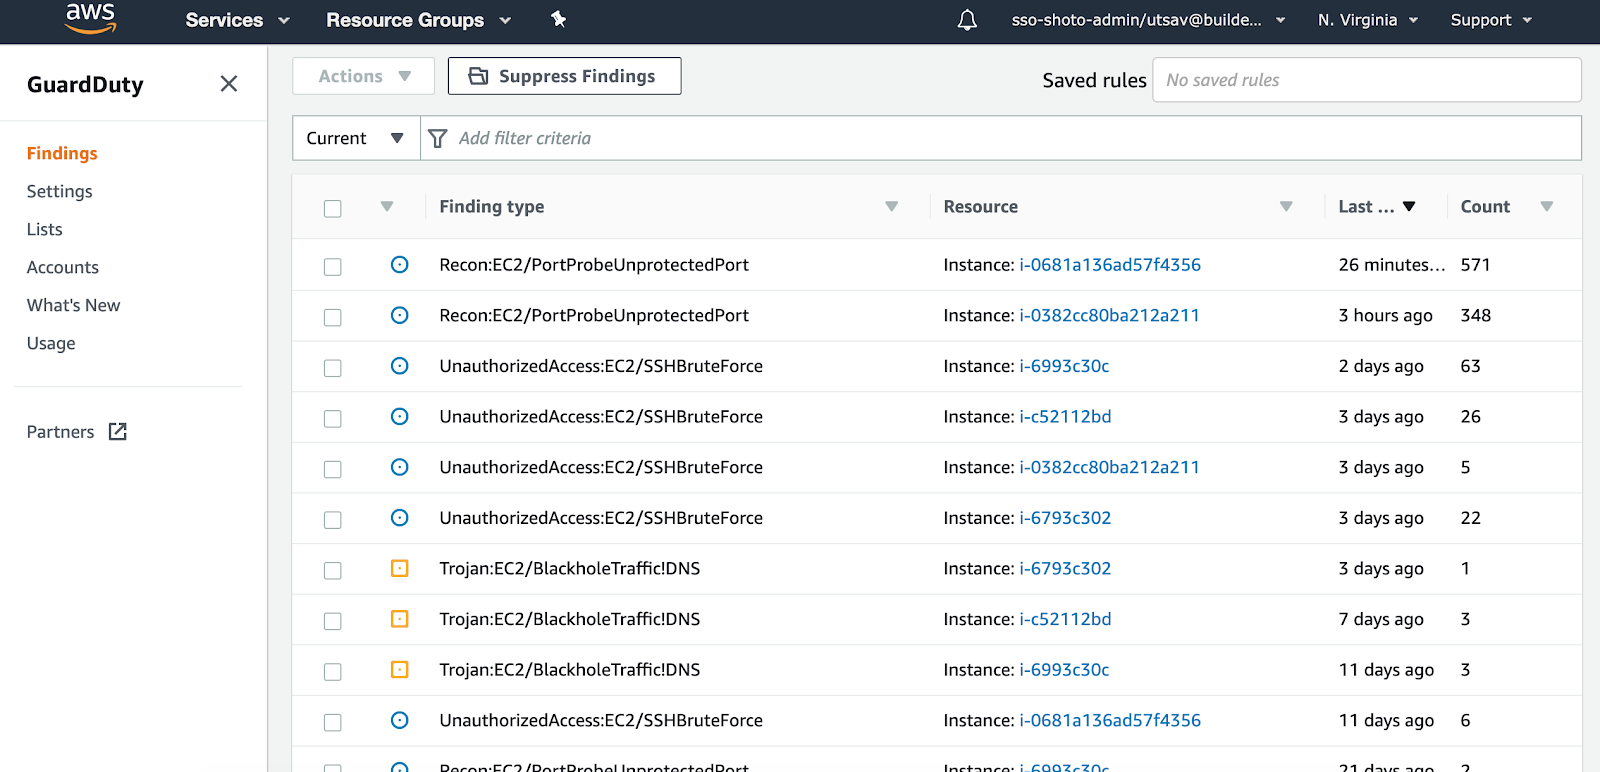Click severity icon for instance i-0681a136ad57f4356 count 571
The image size is (1600, 772).
coord(399,265)
